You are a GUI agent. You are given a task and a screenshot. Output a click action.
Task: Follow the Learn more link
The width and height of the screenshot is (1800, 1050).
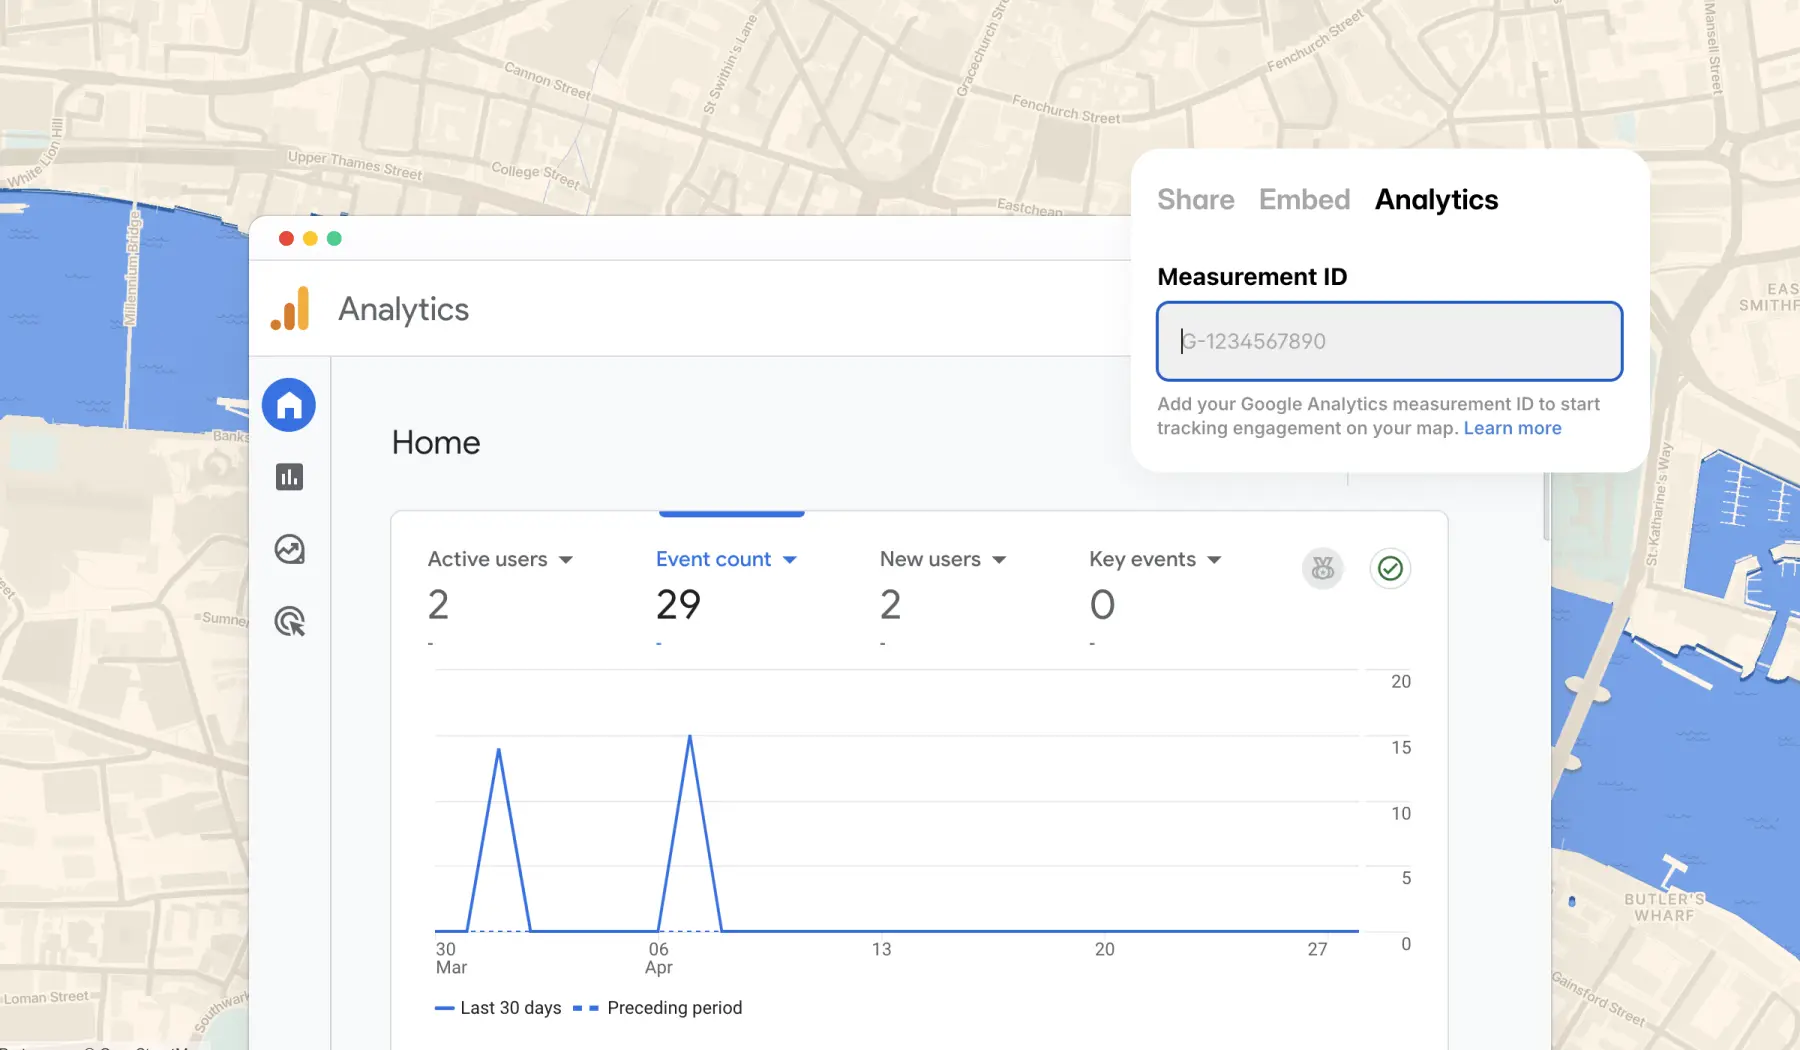click(x=1512, y=428)
